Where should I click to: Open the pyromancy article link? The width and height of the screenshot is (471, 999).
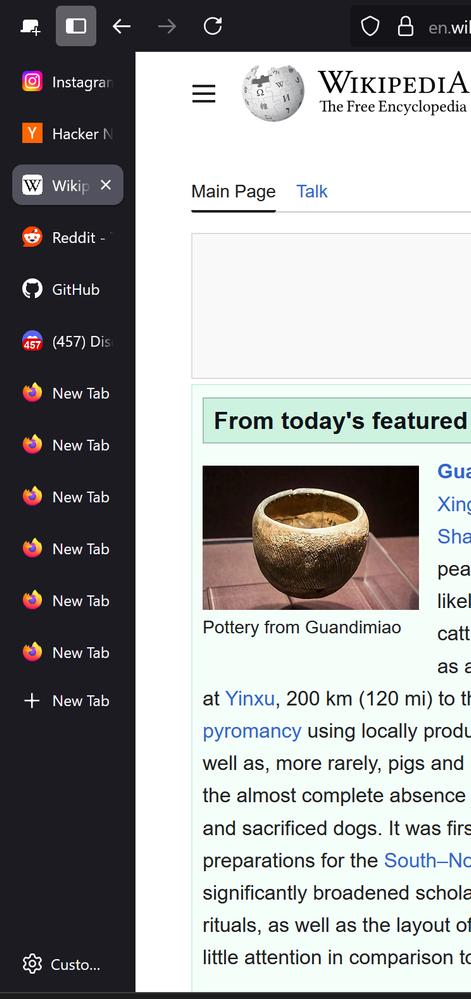pyautogui.click(x=252, y=731)
